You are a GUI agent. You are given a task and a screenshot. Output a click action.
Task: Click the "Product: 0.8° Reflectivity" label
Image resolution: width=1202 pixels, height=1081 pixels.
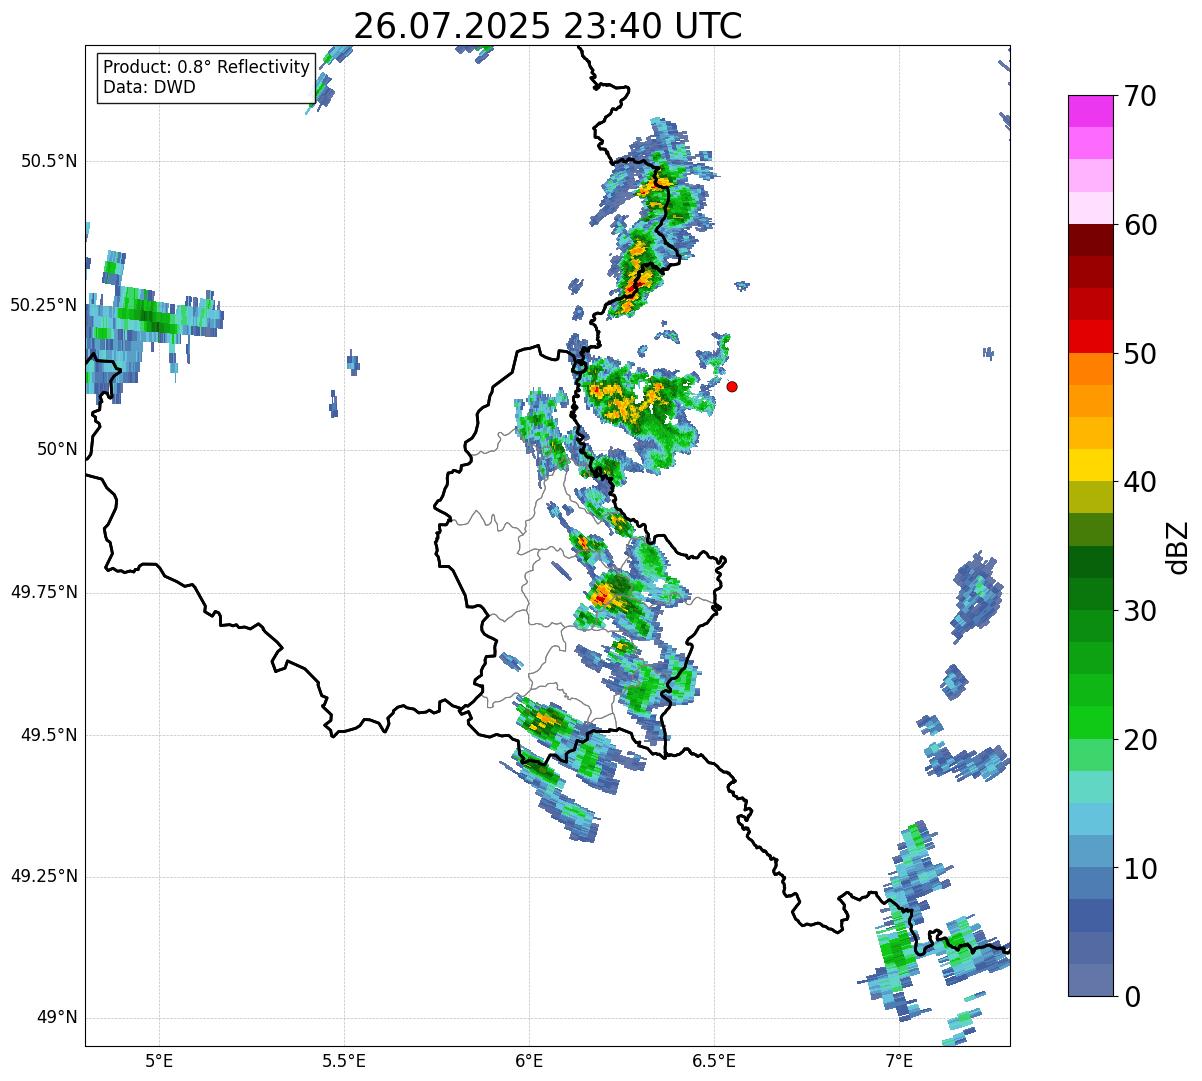pyautogui.click(x=206, y=67)
